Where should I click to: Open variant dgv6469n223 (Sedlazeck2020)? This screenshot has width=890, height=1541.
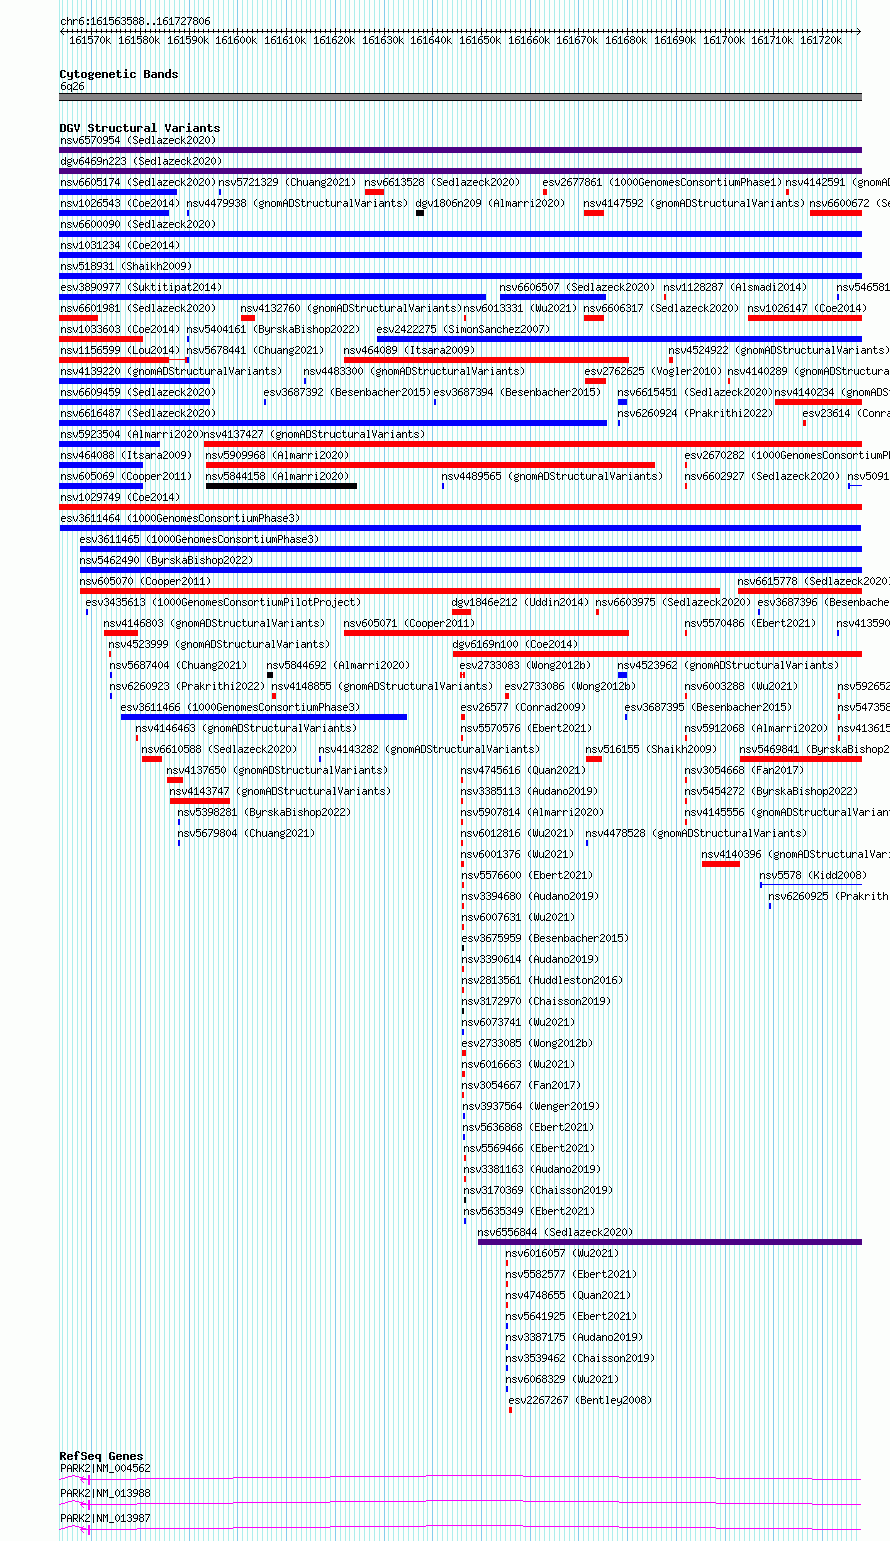click(141, 161)
